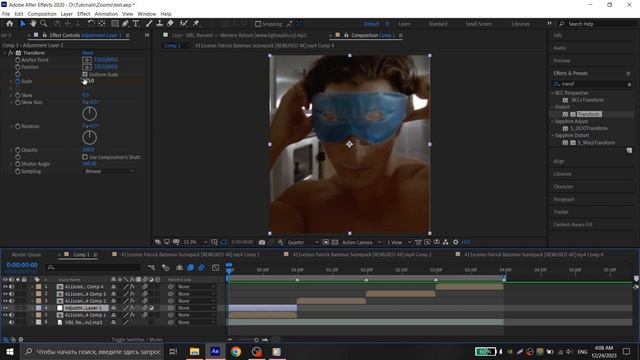This screenshot has height=360, width=640.
Task: Open the magnification 33.3% dropdown
Action: 195,242
